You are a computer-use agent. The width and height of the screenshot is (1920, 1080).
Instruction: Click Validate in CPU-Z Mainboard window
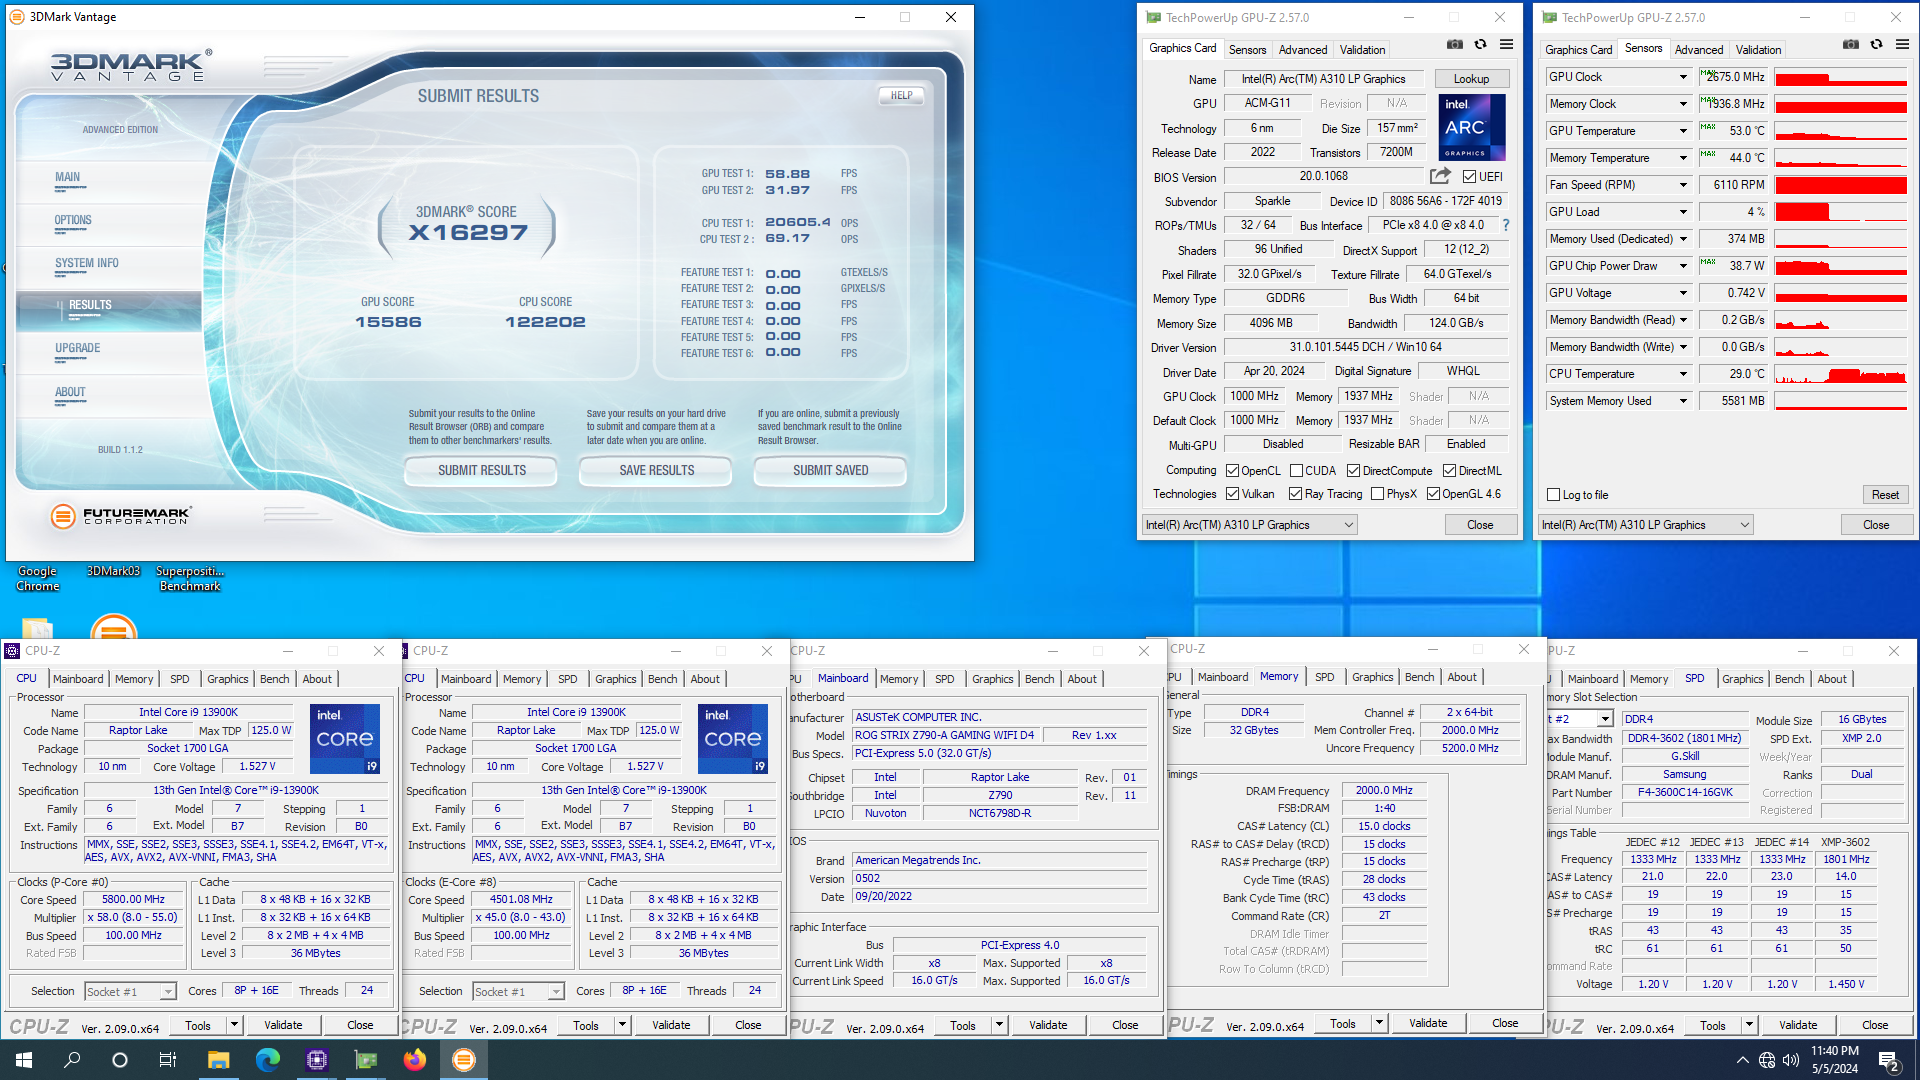[1048, 1025]
